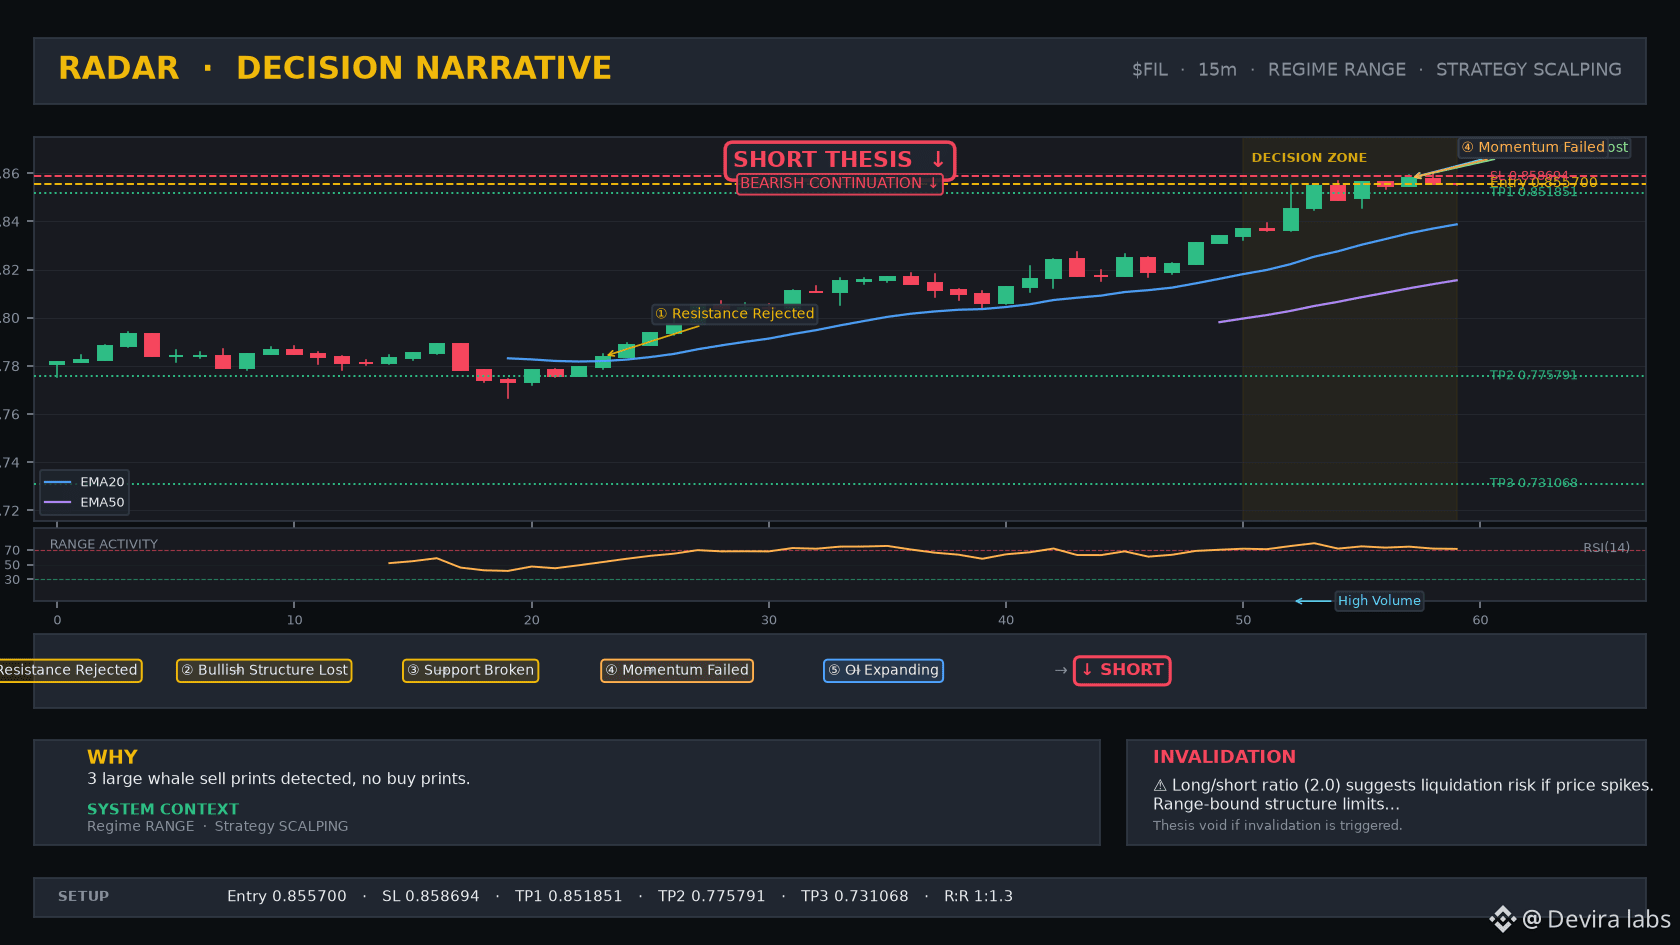The height and width of the screenshot is (945, 1680).
Task: Click TP2 0.775791 in setup bar
Action: tap(712, 897)
